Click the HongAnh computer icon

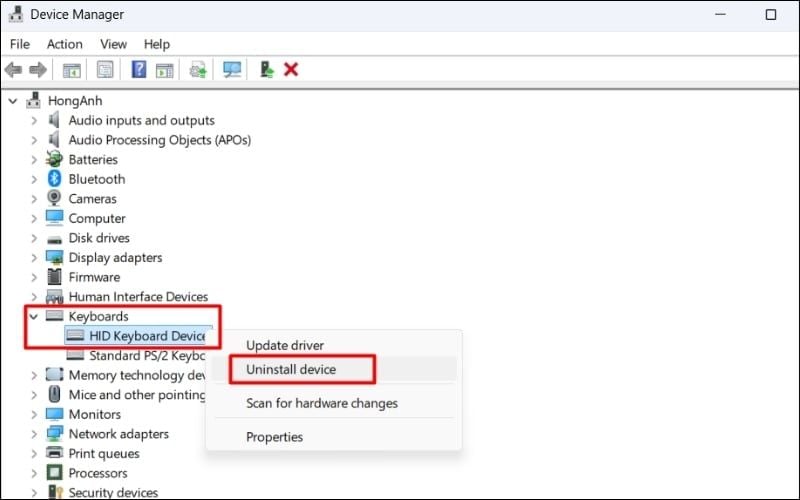pos(34,100)
